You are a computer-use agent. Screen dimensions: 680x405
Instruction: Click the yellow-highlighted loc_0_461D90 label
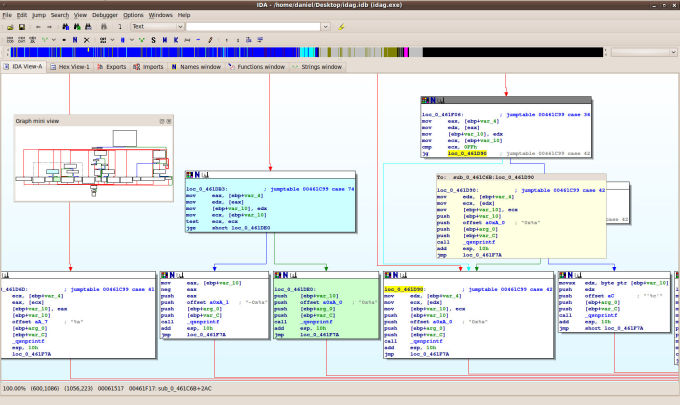point(404,289)
